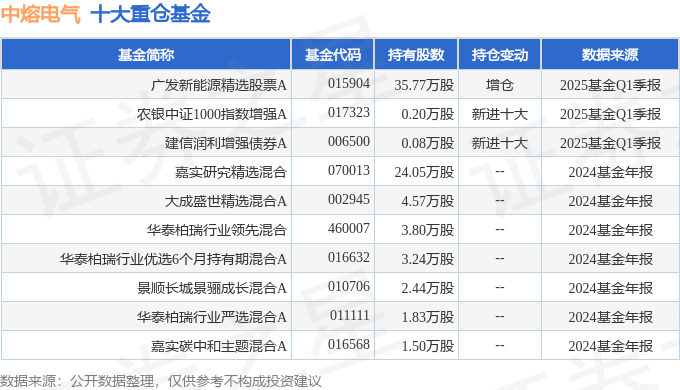Open 华泰柏瑞行业优选6个月持有期混合A
This screenshot has height=390, width=680.
[173, 259]
